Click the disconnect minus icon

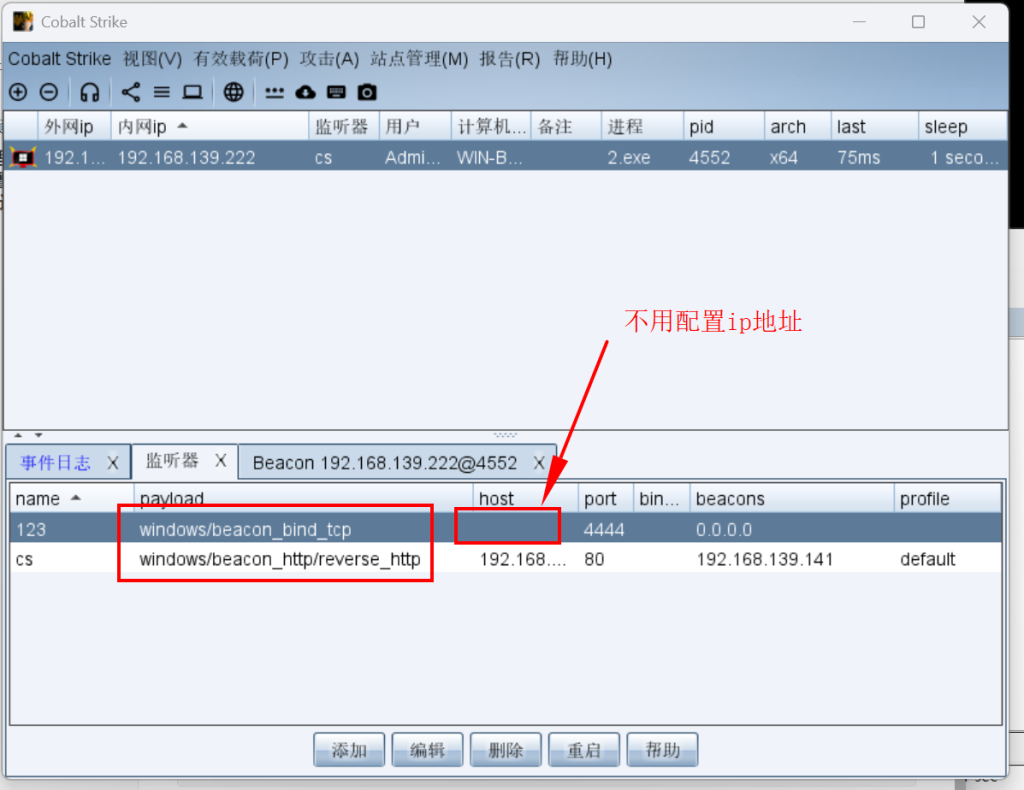pos(49,92)
